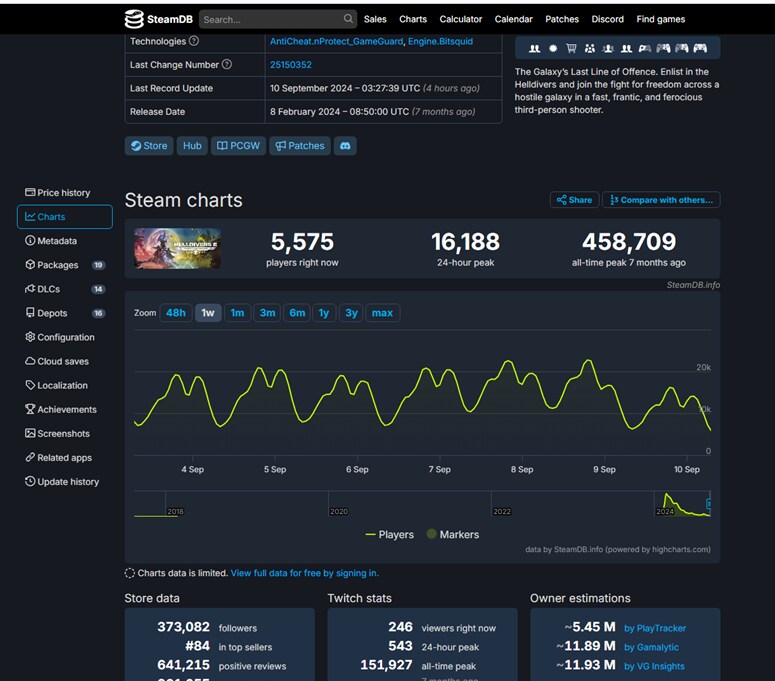This screenshot has height=681, width=775.
Task: Toggle Markers series in chart legend
Action: (452, 535)
